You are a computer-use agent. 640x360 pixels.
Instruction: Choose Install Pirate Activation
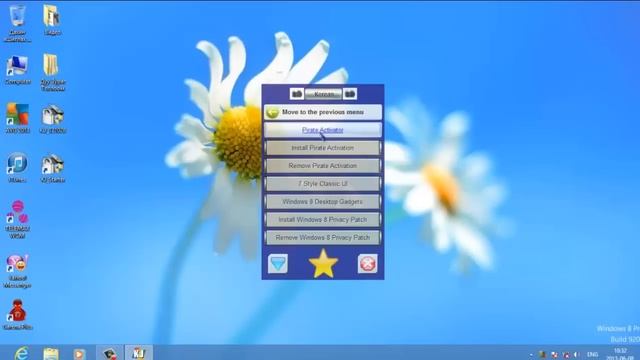click(x=323, y=148)
